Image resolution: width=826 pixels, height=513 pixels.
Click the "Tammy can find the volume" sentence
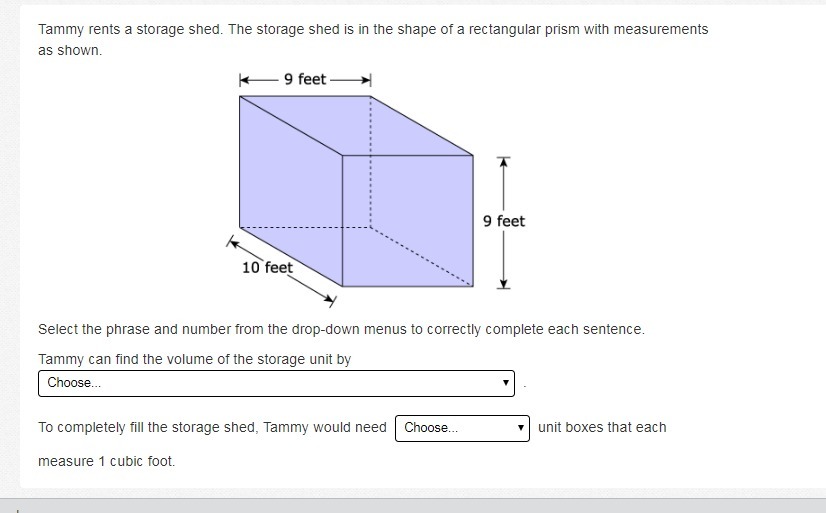coord(194,359)
